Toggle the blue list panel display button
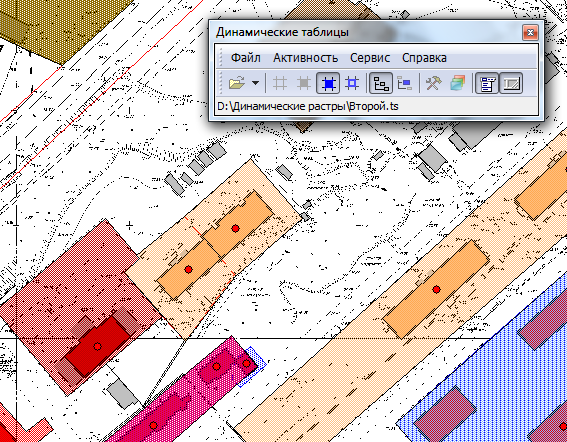Screen dimensions: 567x442 pos(486,84)
